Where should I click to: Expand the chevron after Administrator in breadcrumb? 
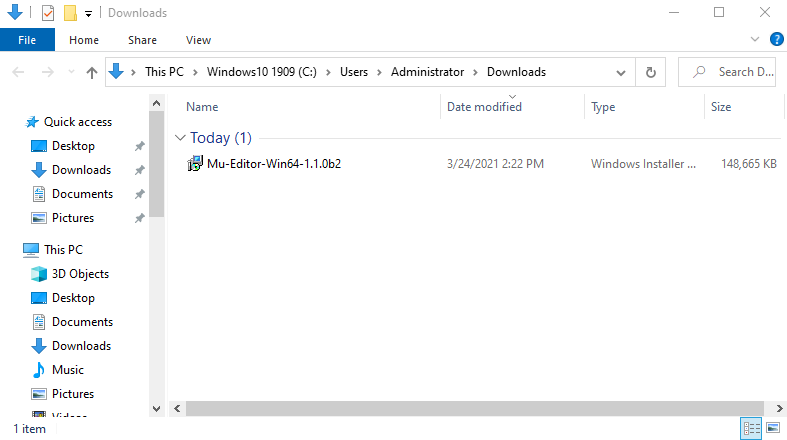[x=475, y=72]
